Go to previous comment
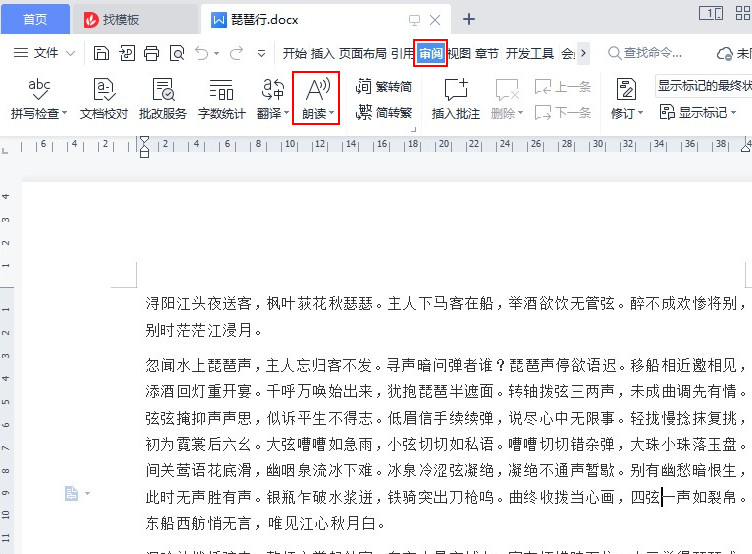The height and width of the screenshot is (554, 752). tap(563, 87)
